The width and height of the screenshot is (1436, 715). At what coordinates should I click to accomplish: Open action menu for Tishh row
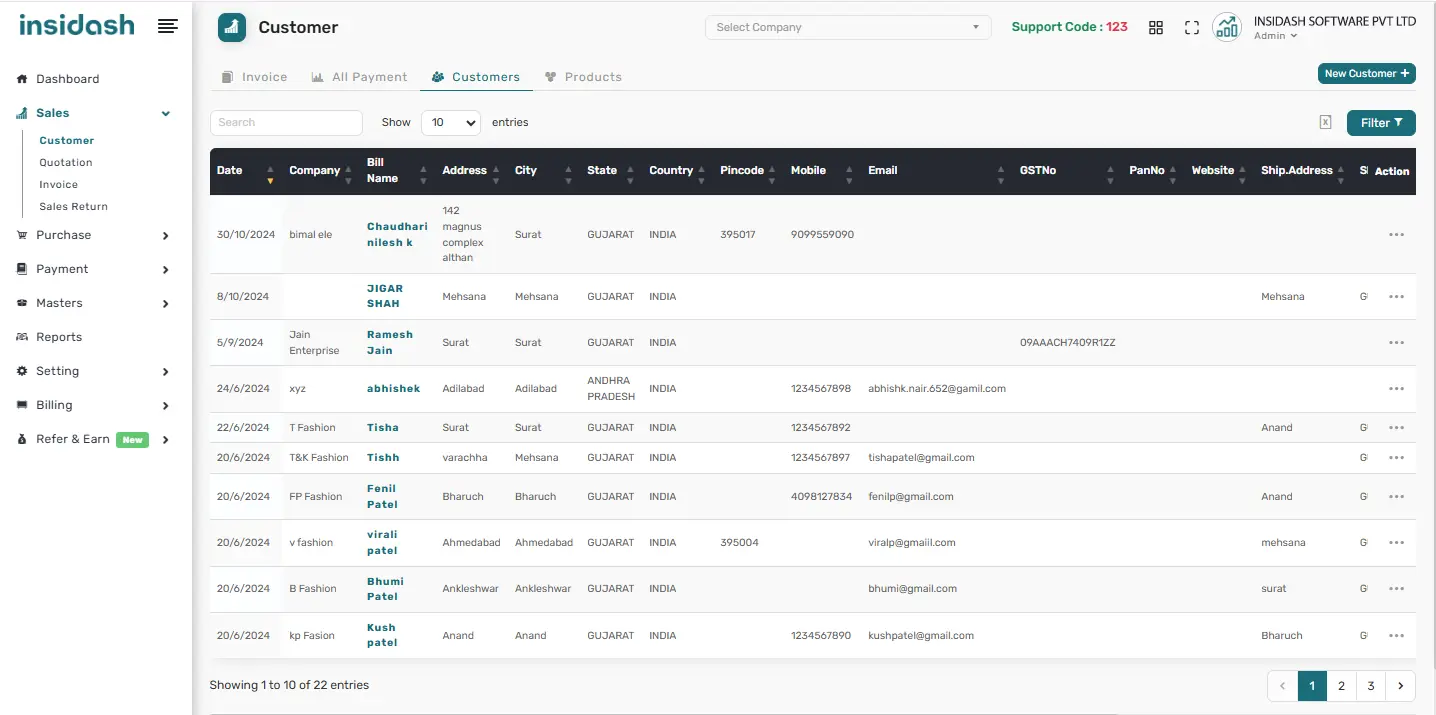[x=1397, y=458]
